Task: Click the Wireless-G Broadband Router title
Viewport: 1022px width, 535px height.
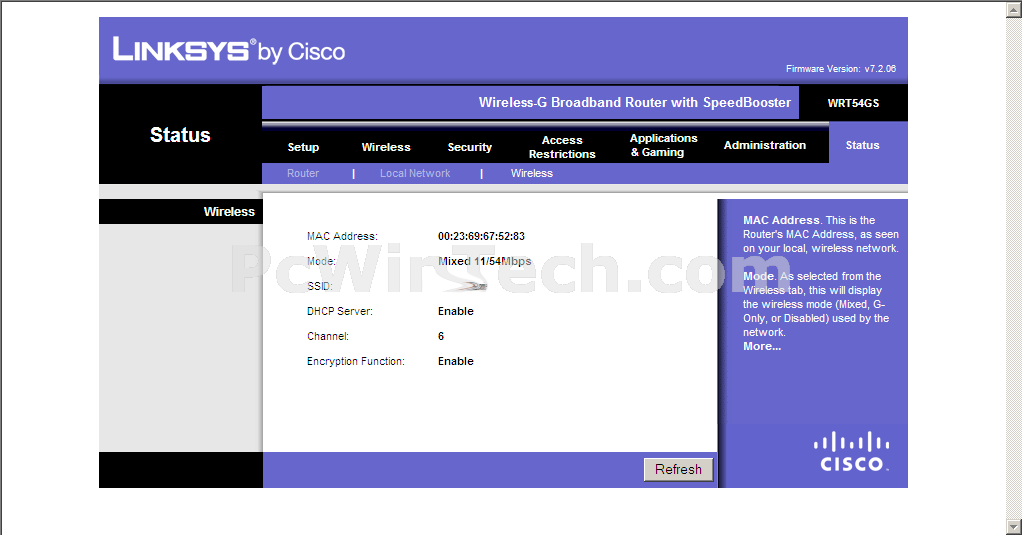Action: 634,102
